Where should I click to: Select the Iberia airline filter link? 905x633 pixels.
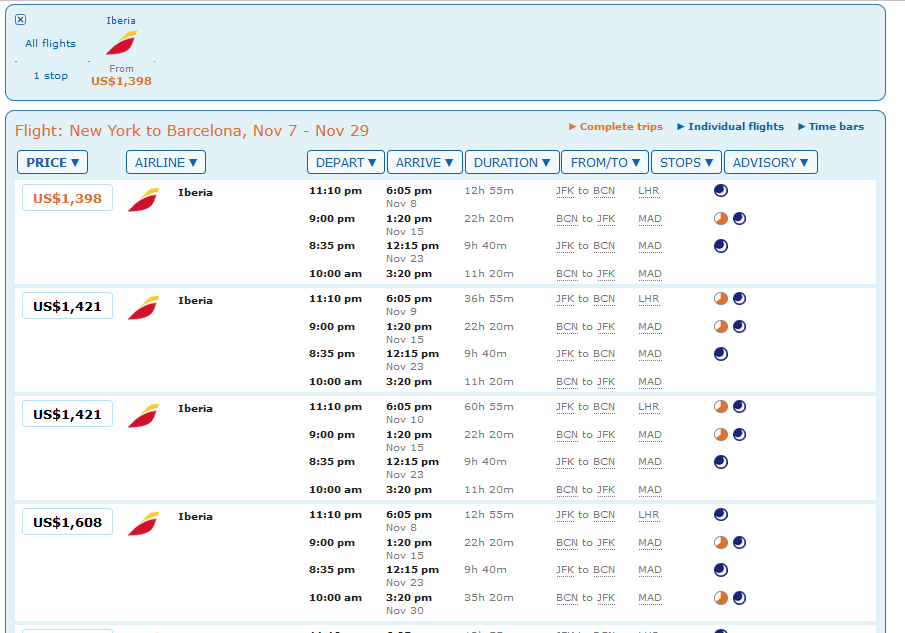click(x=121, y=20)
